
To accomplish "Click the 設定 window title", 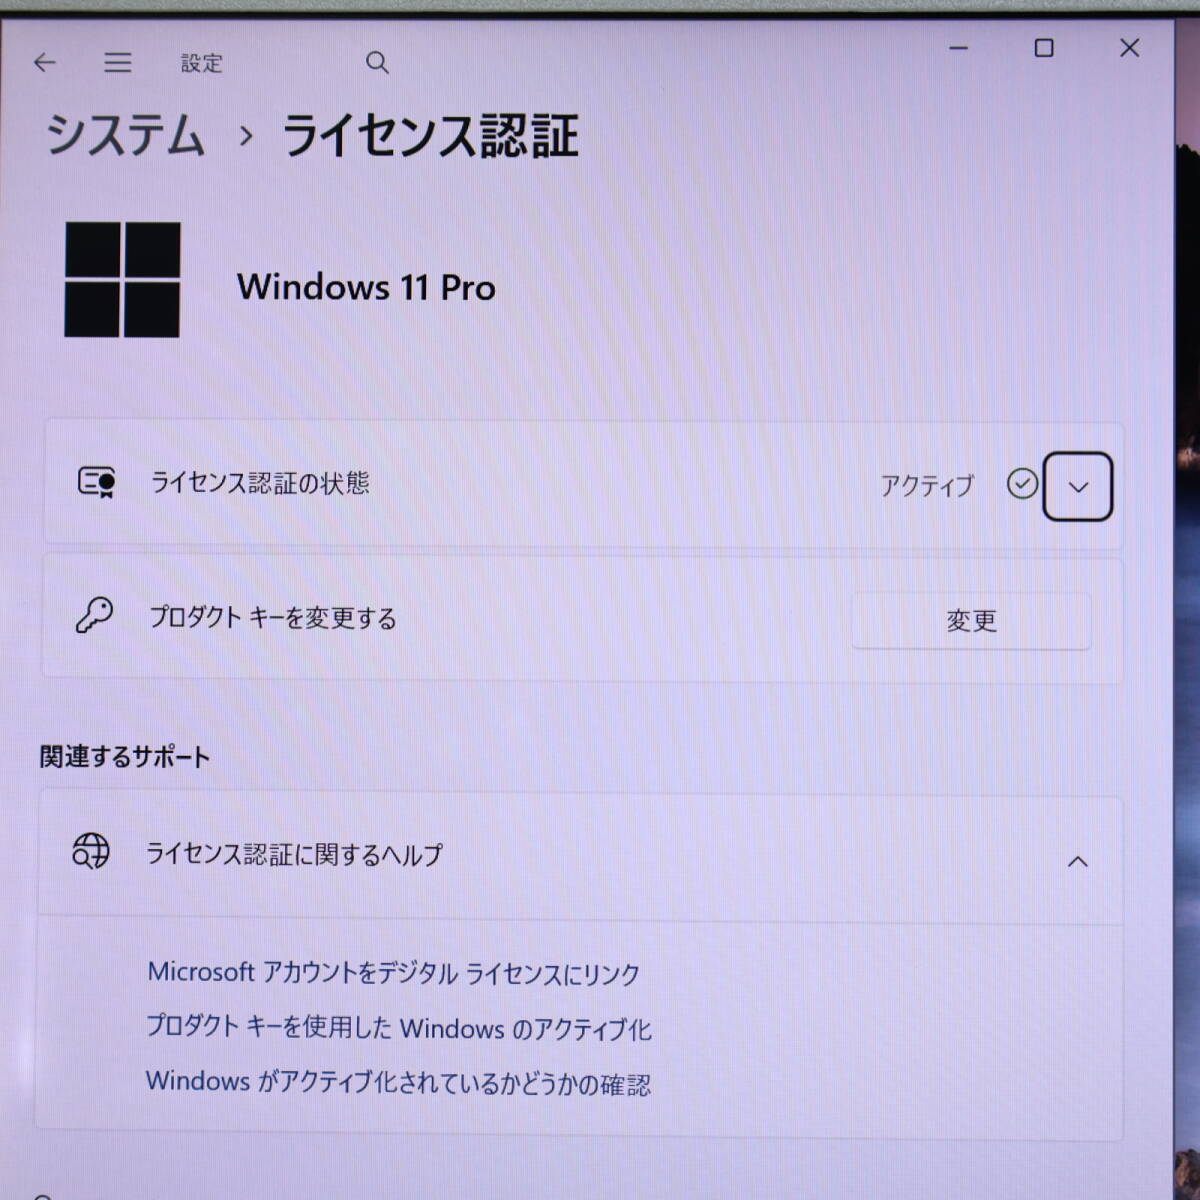I will click(201, 63).
